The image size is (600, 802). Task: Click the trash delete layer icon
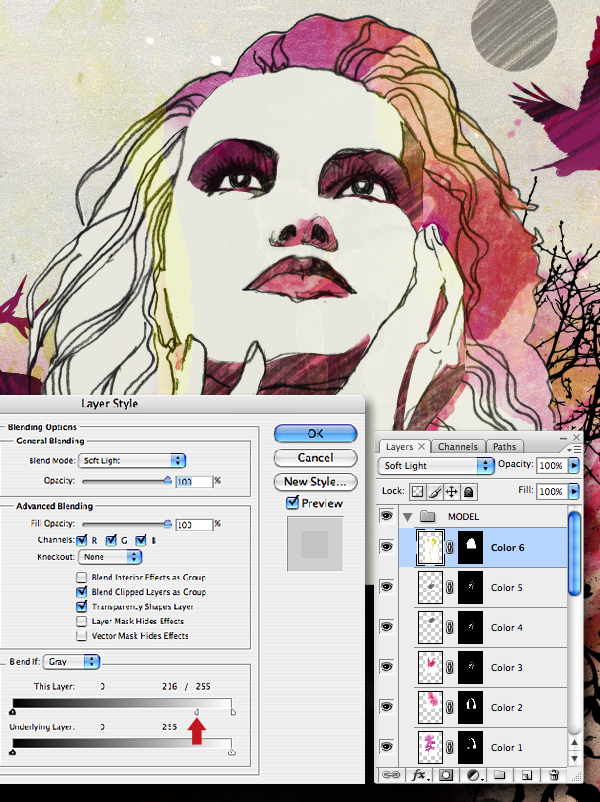pyautogui.click(x=554, y=775)
